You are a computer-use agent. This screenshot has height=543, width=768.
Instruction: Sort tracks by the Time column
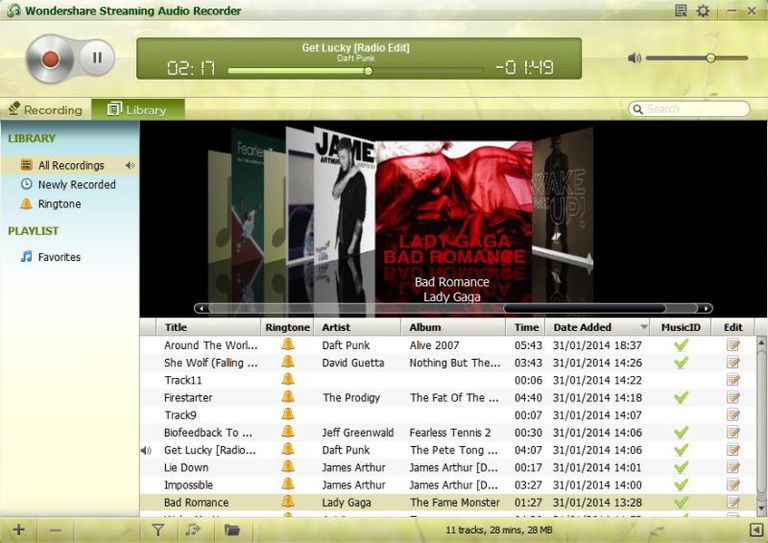(526, 327)
